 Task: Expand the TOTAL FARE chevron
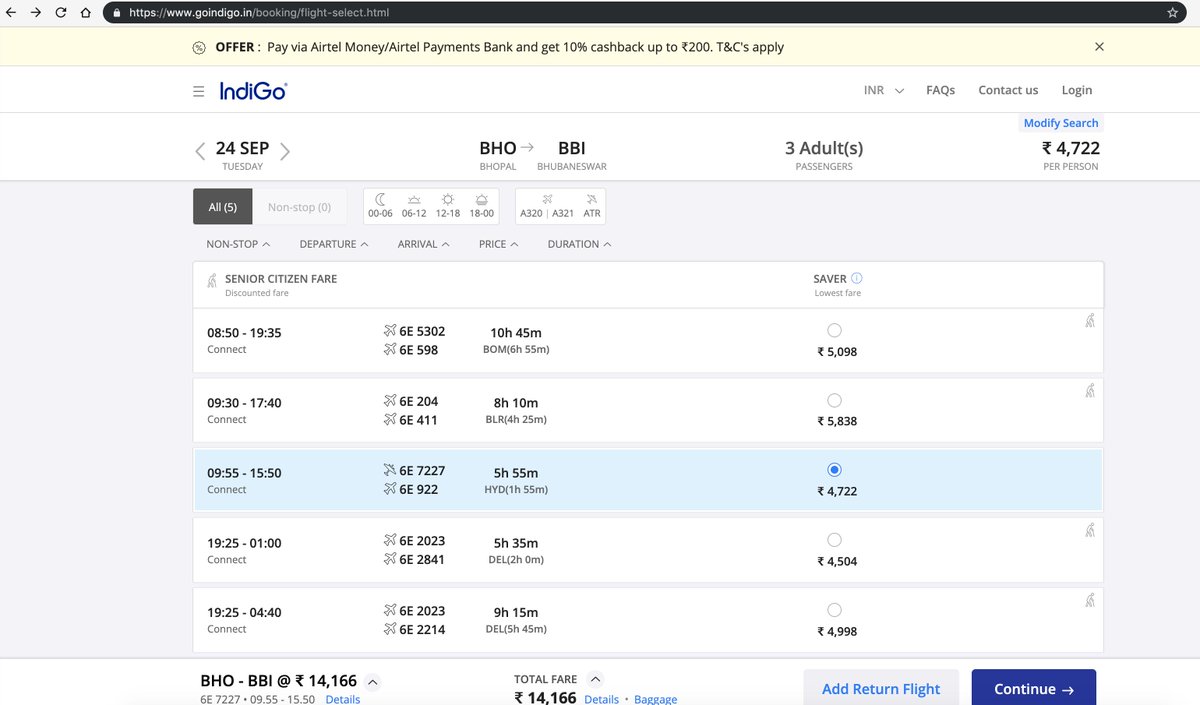tap(595, 679)
